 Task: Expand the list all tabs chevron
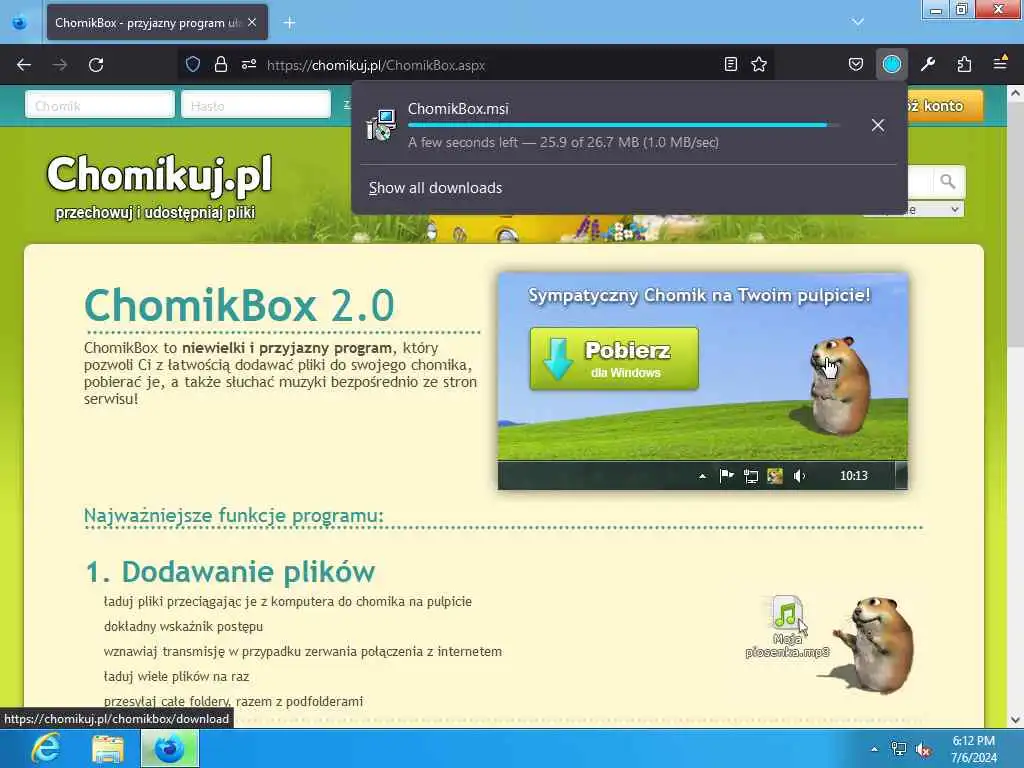click(857, 22)
